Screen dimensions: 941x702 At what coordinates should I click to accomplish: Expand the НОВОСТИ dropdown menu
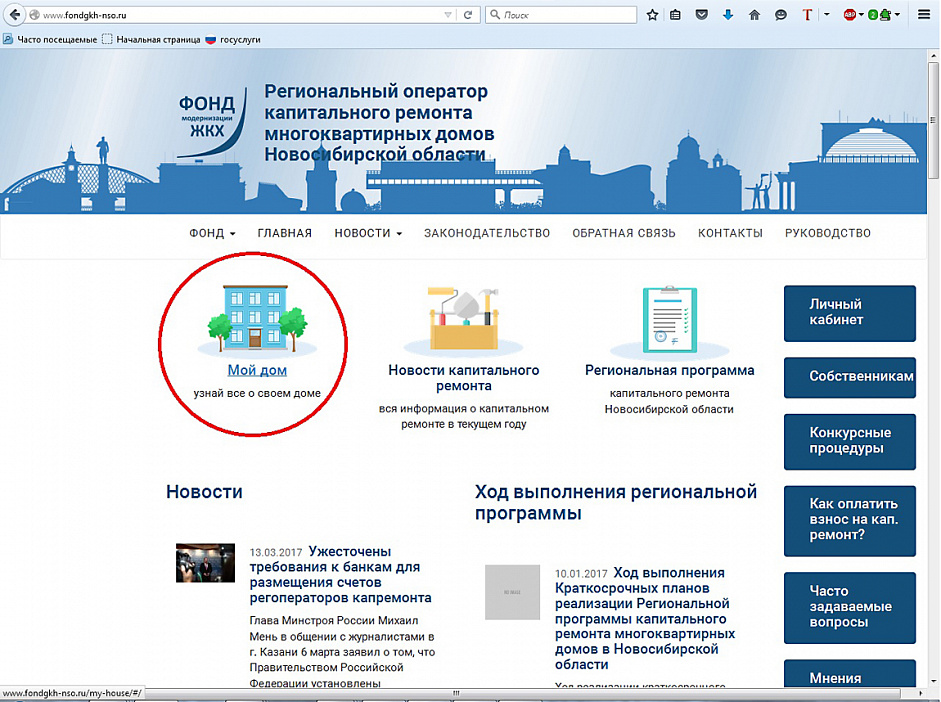pyautogui.click(x=368, y=233)
